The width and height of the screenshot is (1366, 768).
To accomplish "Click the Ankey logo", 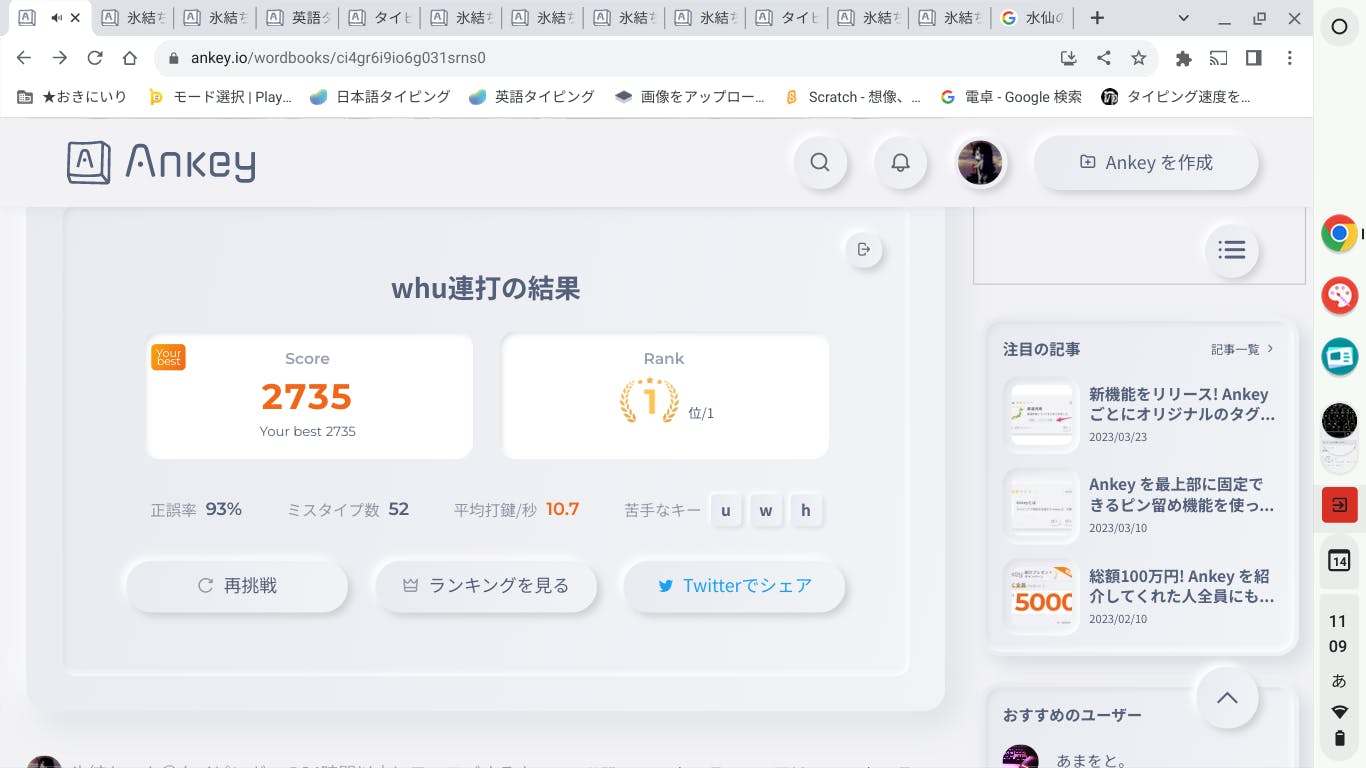I will (161, 162).
